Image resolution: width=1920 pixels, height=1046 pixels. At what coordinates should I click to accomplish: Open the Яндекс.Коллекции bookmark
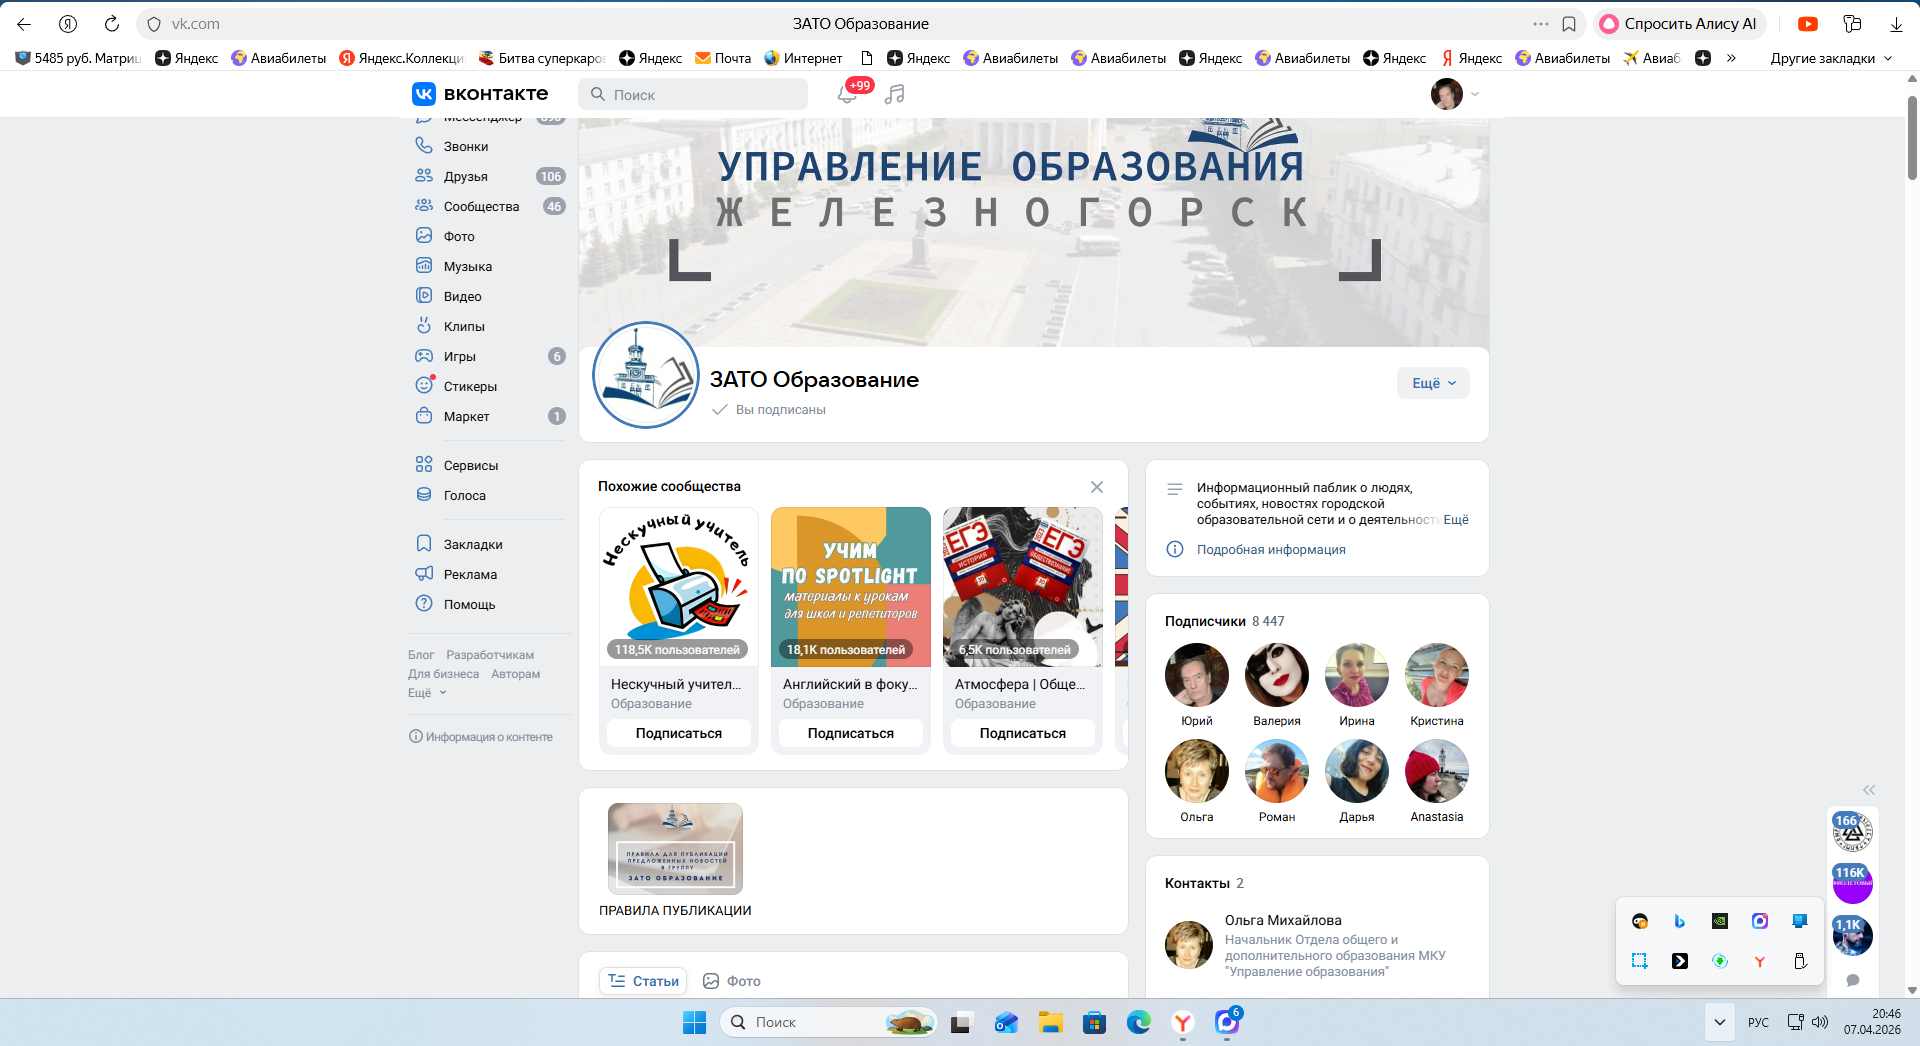coord(402,58)
